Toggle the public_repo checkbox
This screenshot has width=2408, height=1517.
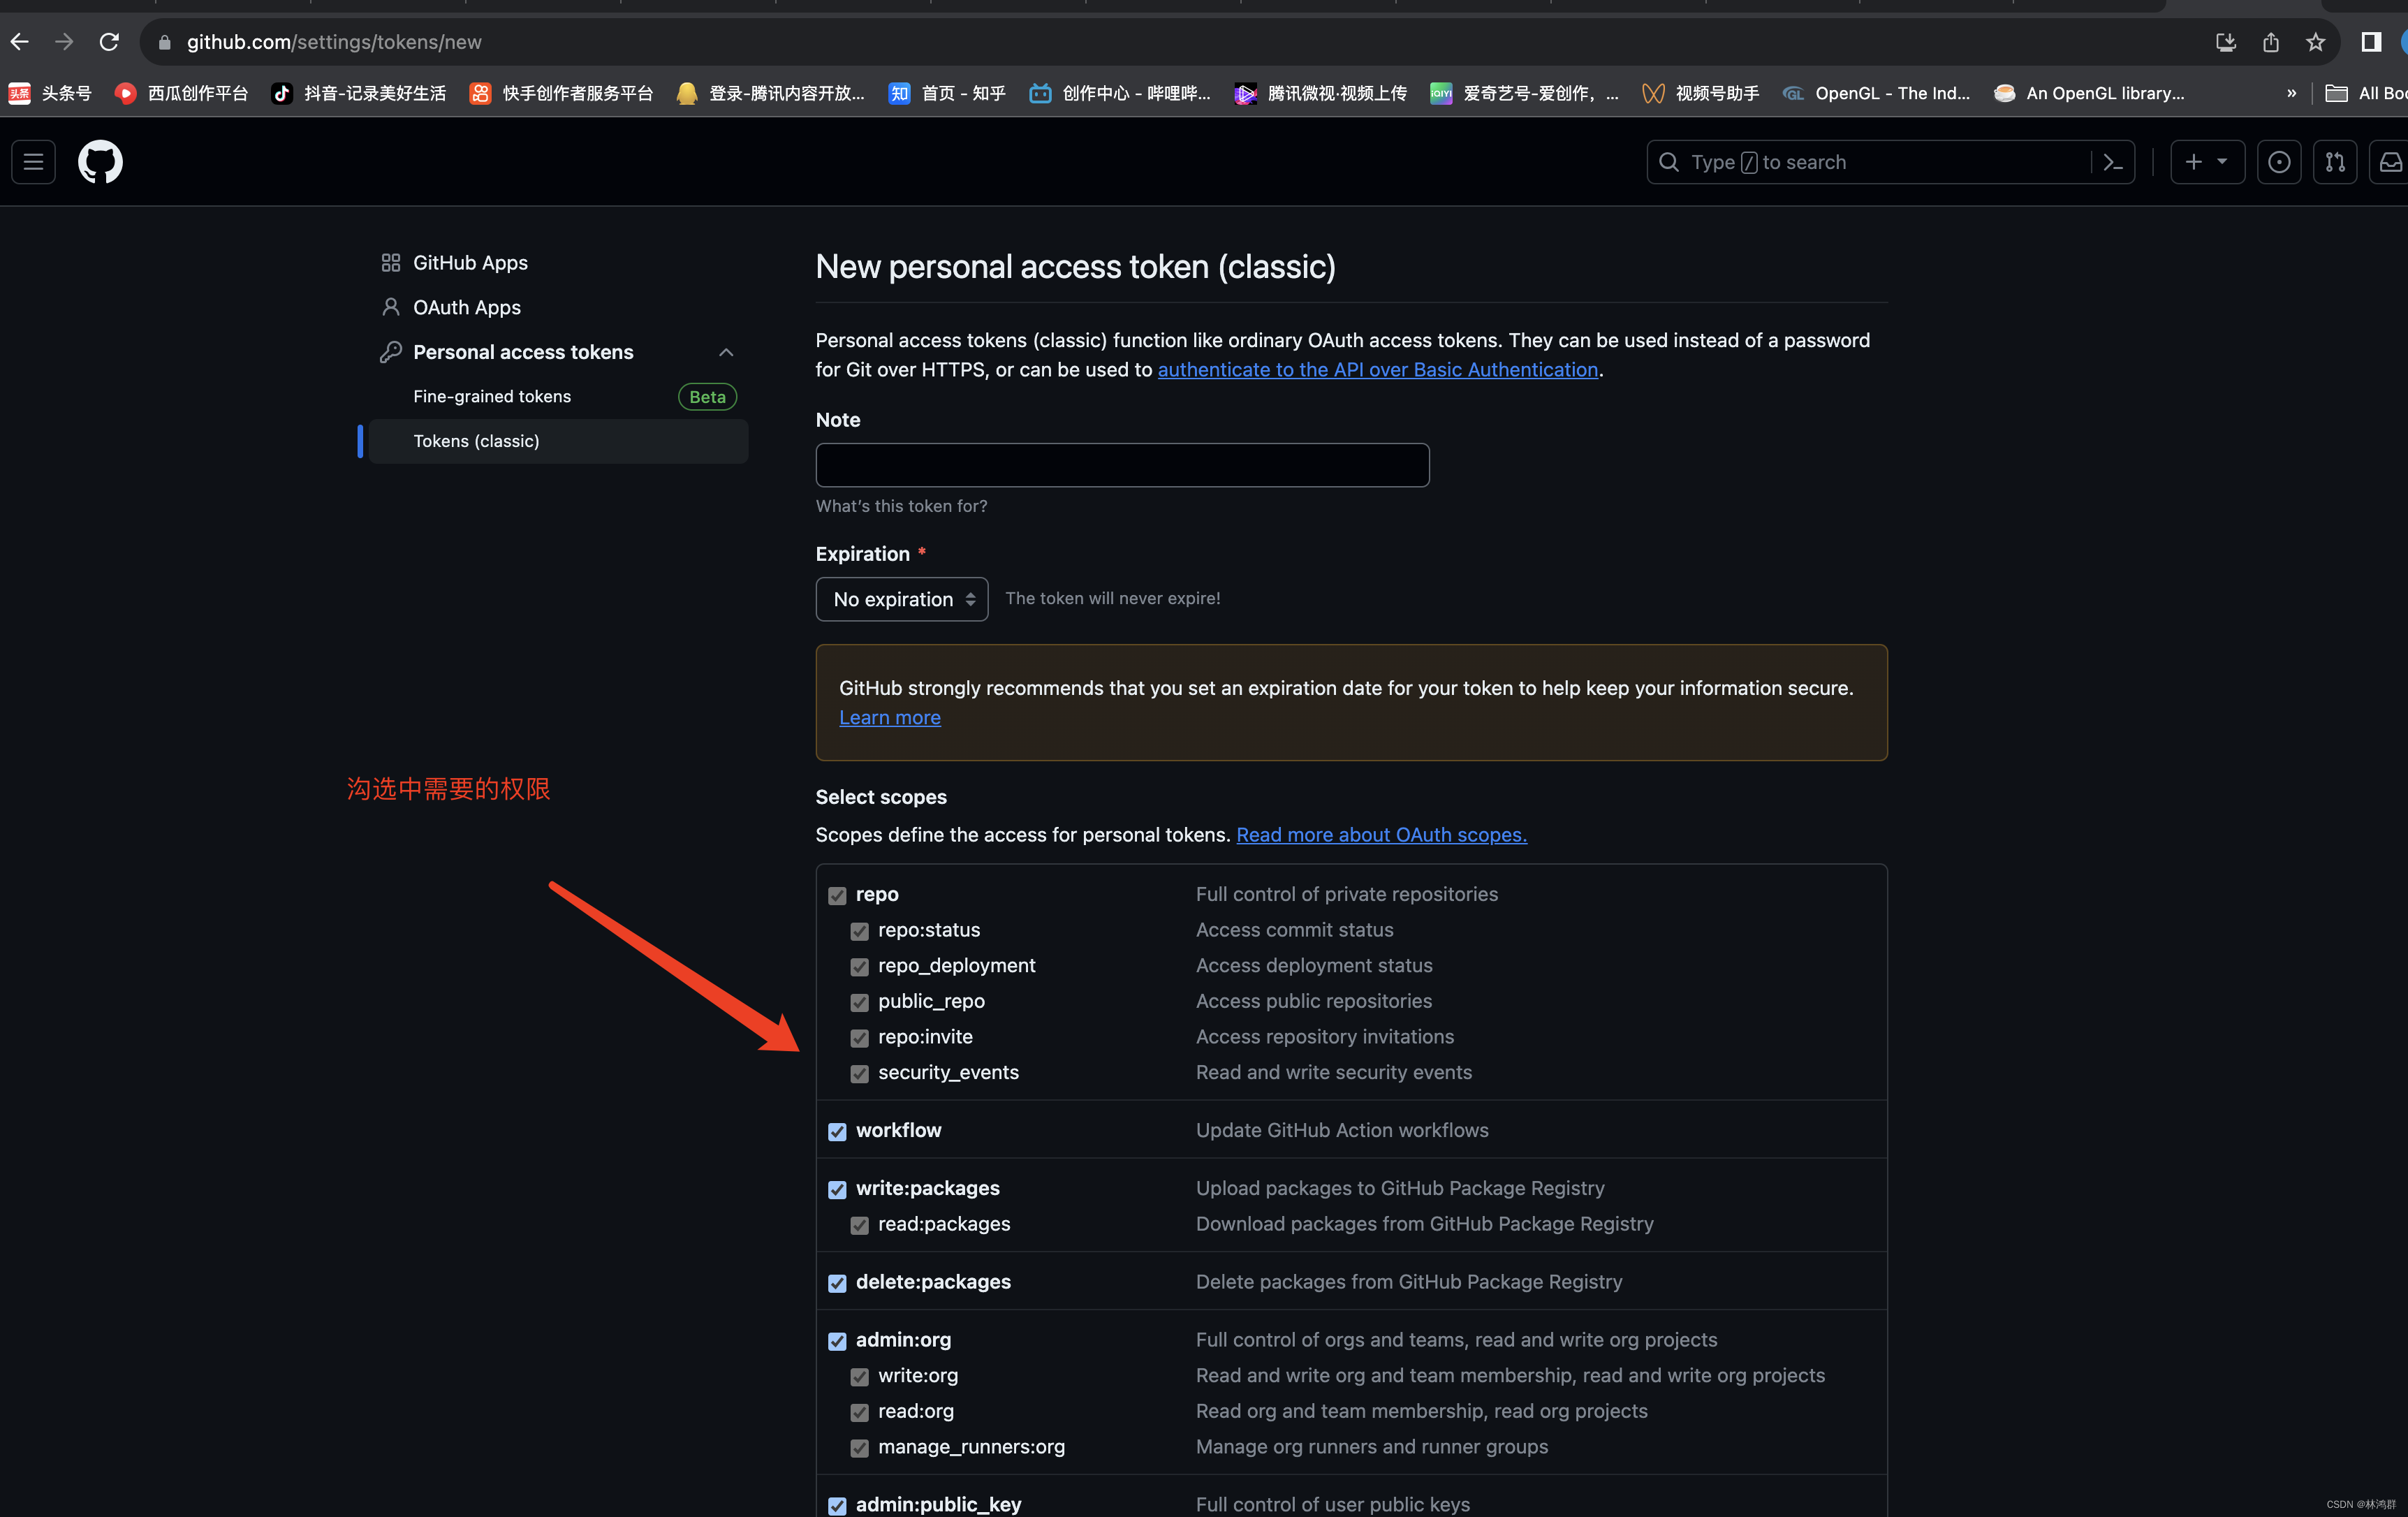point(859,1002)
